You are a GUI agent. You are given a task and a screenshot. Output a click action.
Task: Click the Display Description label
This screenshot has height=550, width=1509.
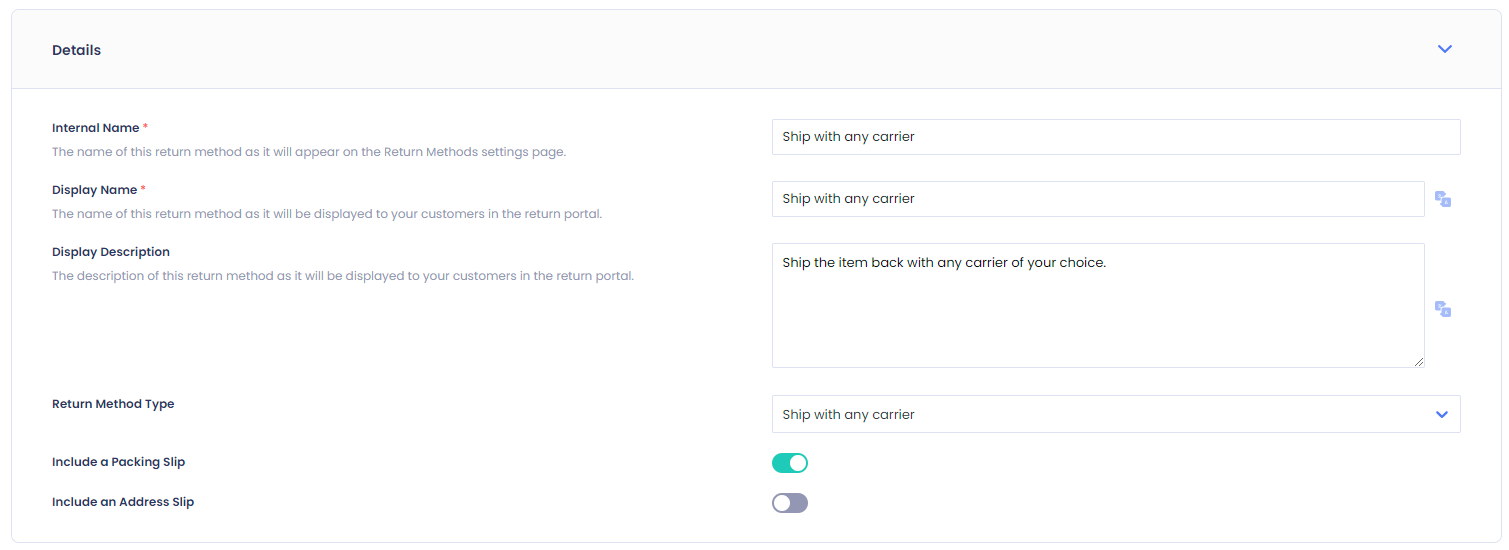coord(111,252)
